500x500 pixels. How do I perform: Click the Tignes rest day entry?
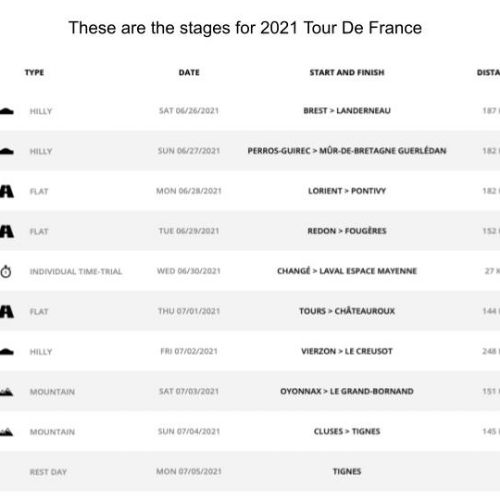(347, 471)
